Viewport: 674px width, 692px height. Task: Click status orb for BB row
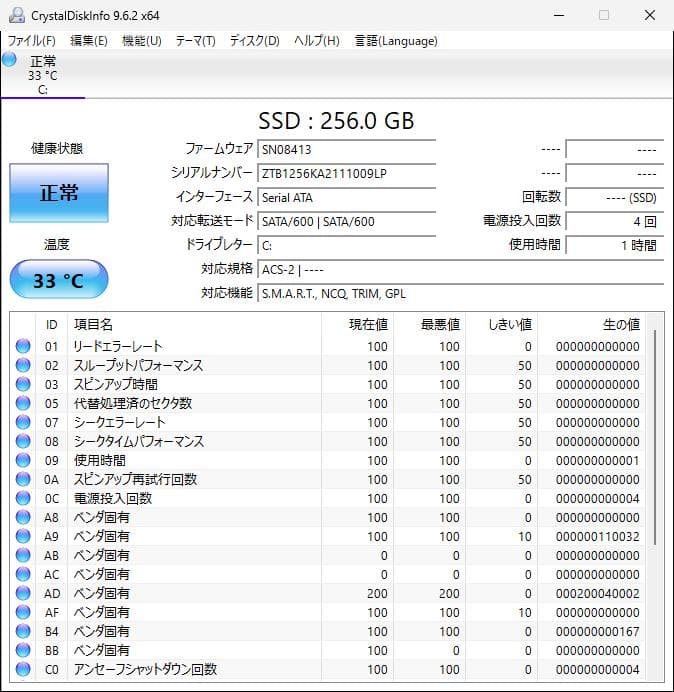23,650
